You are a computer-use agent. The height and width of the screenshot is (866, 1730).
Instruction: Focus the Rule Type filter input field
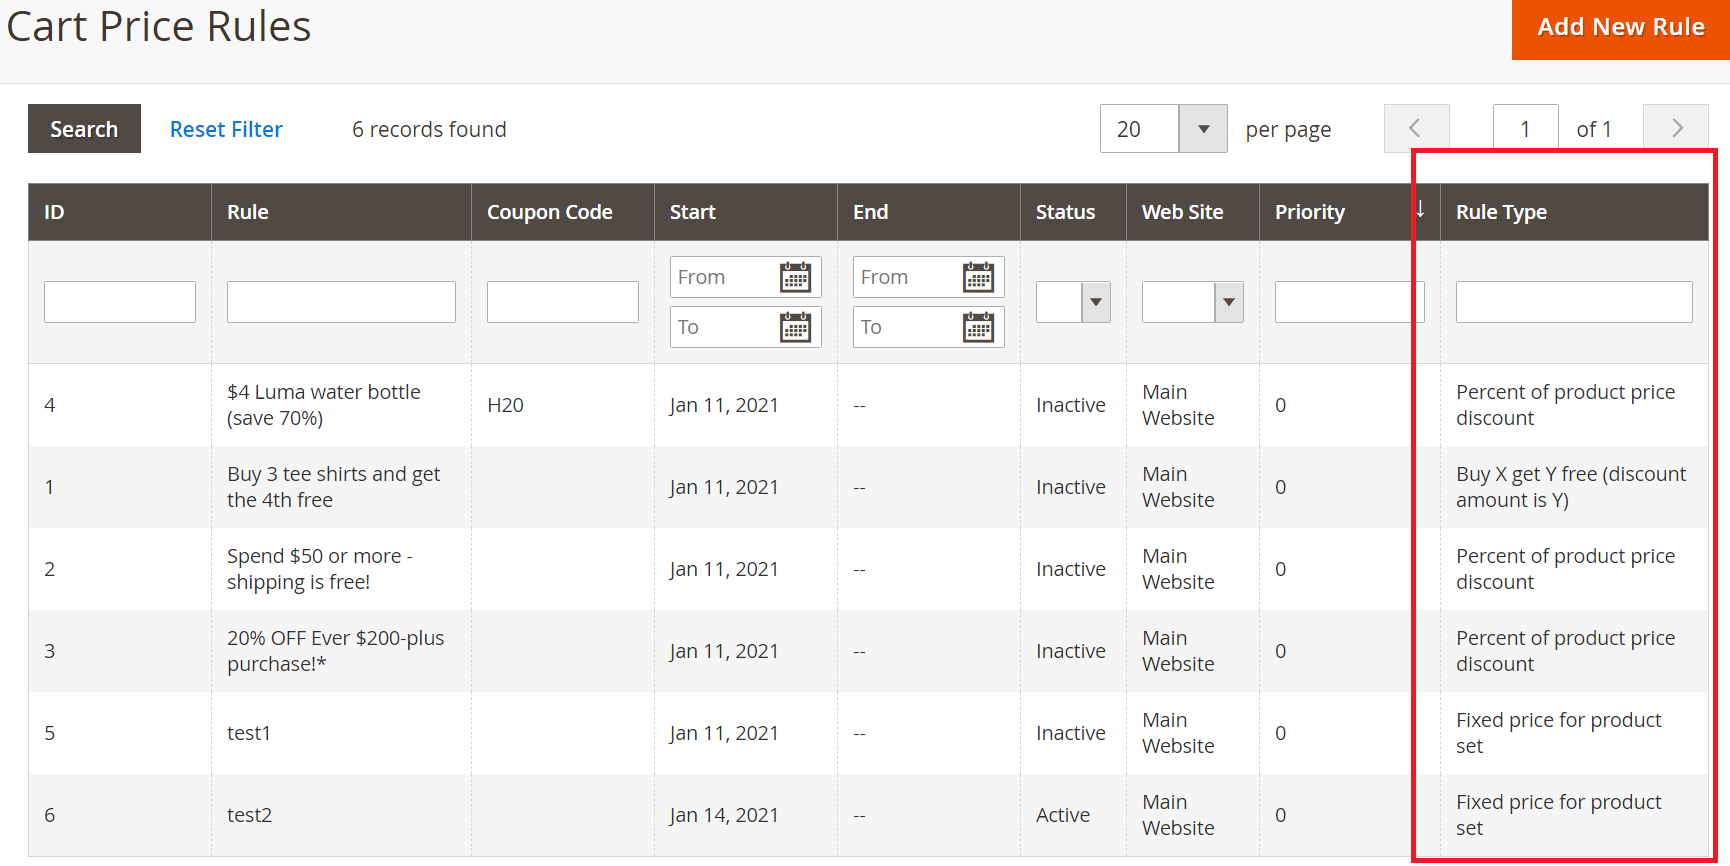point(1573,302)
